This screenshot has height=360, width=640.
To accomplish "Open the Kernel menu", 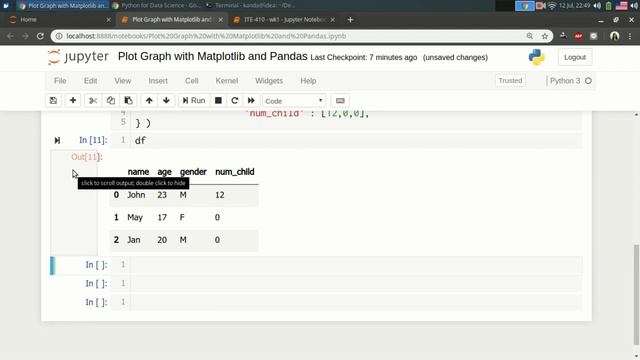I will 227,81.
